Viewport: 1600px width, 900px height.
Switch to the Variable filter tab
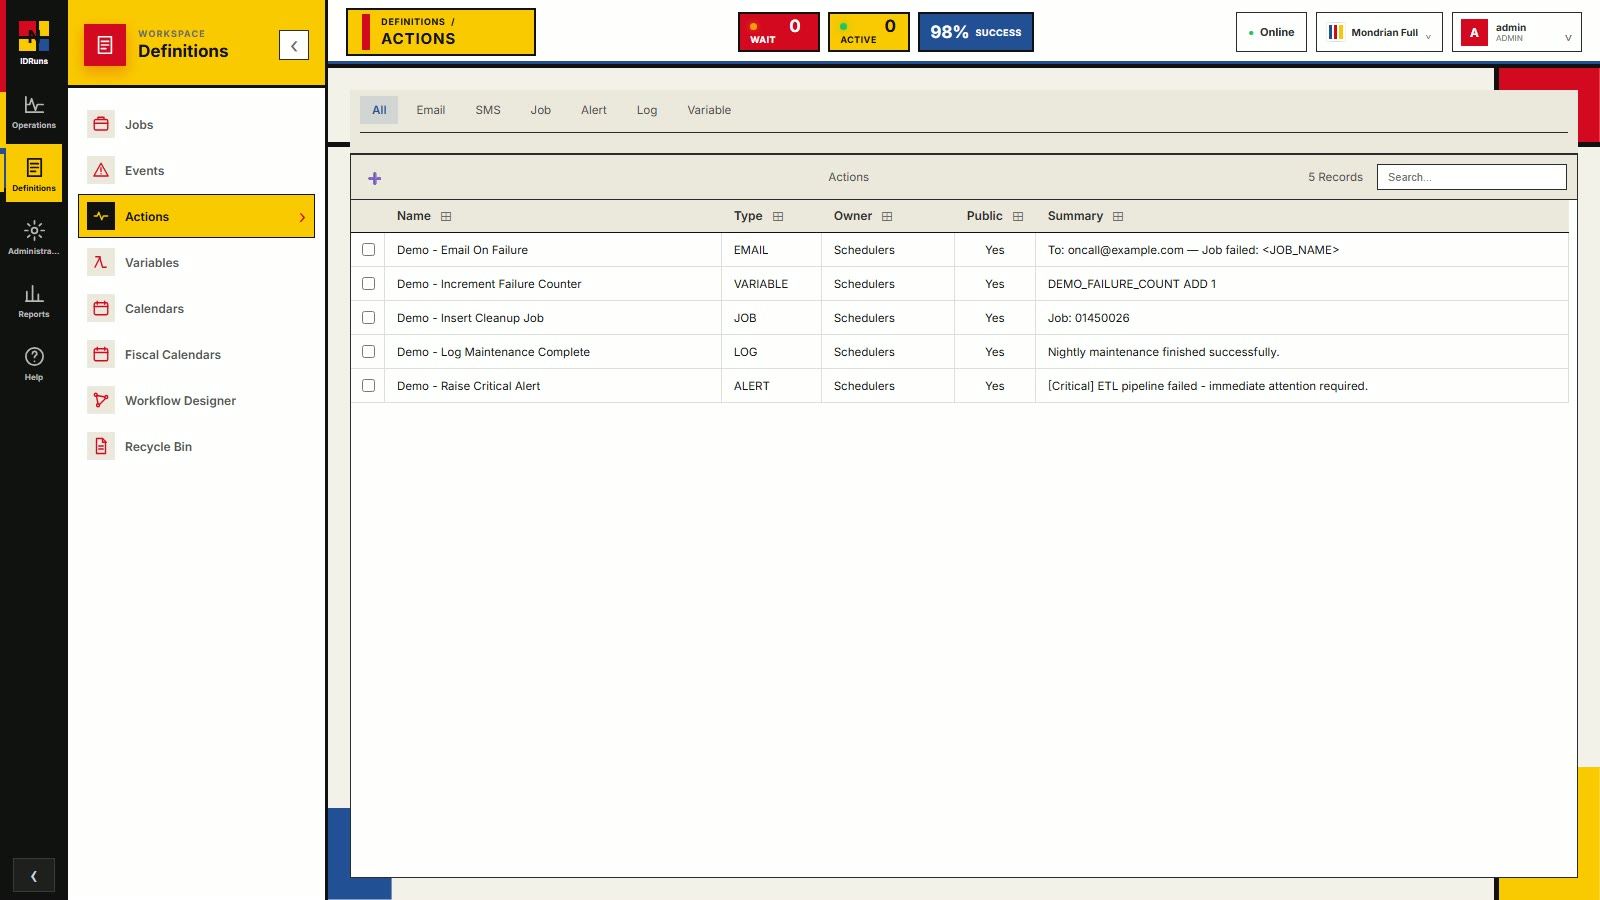tap(709, 110)
